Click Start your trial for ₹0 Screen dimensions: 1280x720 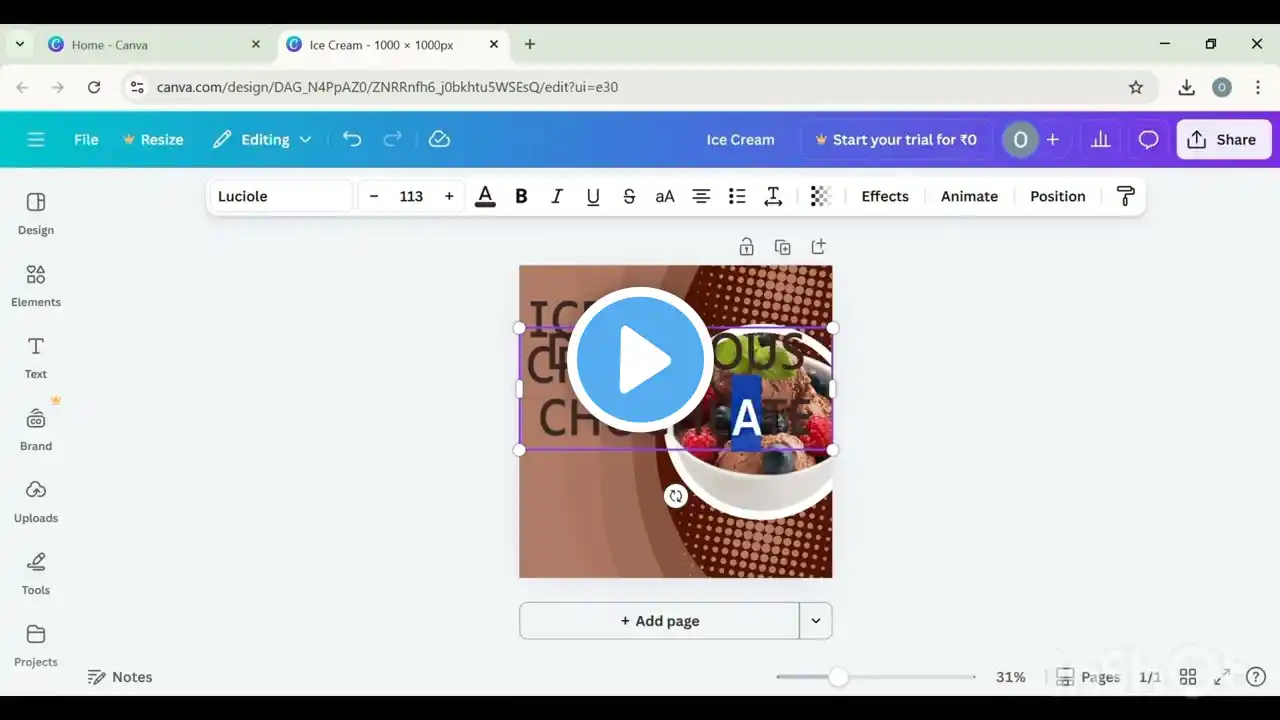click(x=896, y=140)
